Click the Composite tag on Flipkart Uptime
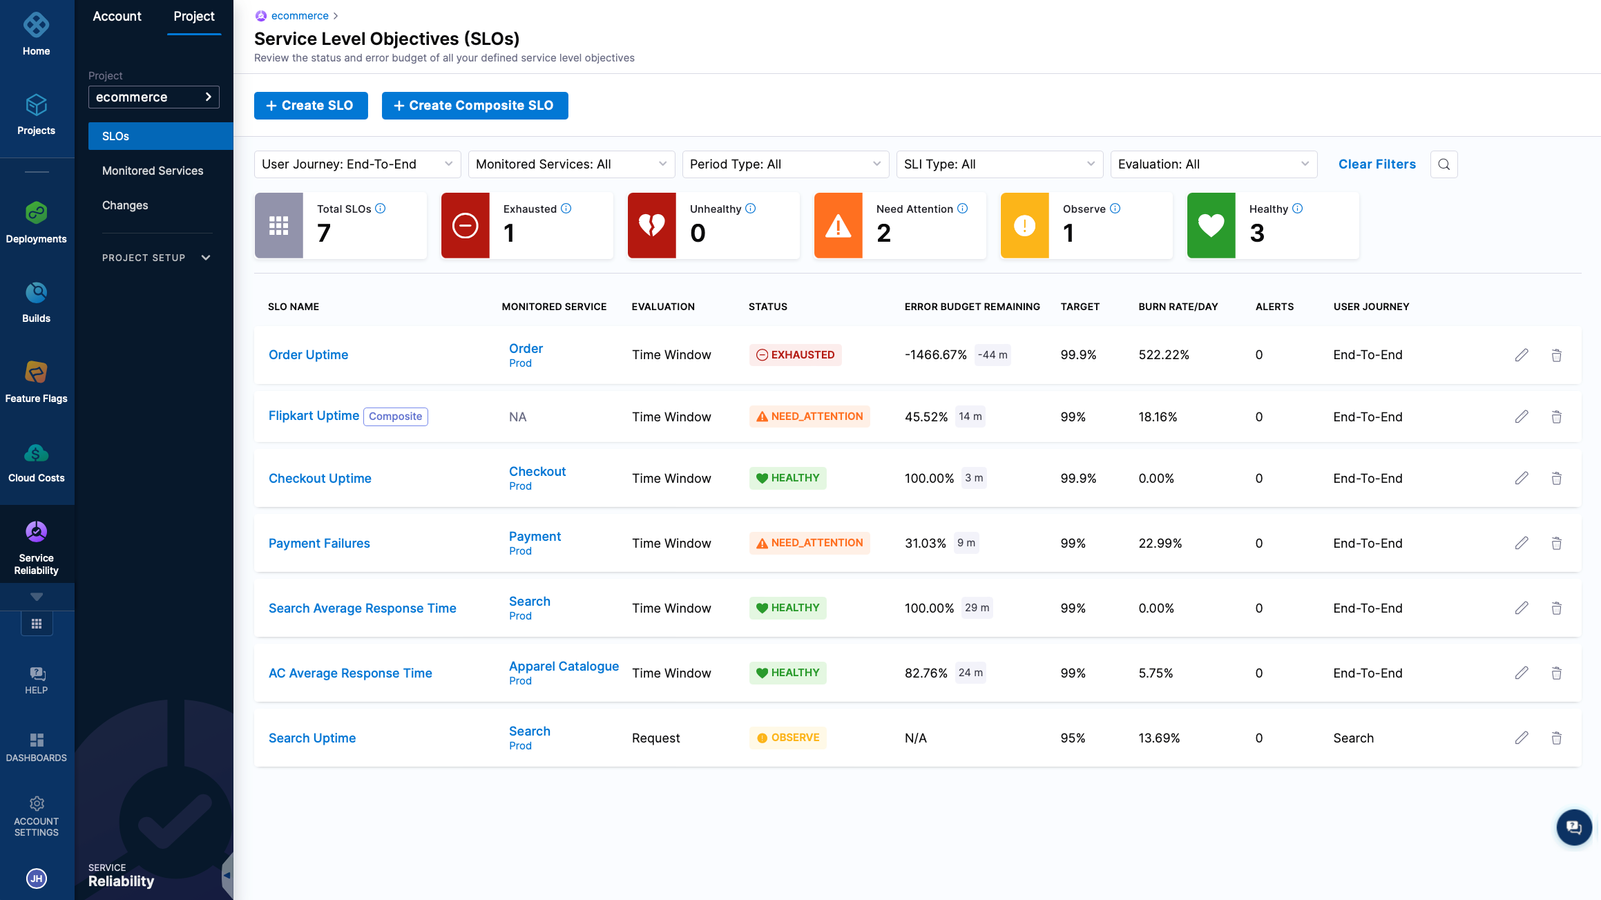Image resolution: width=1601 pixels, height=900 pixels. tap(395, 416)
